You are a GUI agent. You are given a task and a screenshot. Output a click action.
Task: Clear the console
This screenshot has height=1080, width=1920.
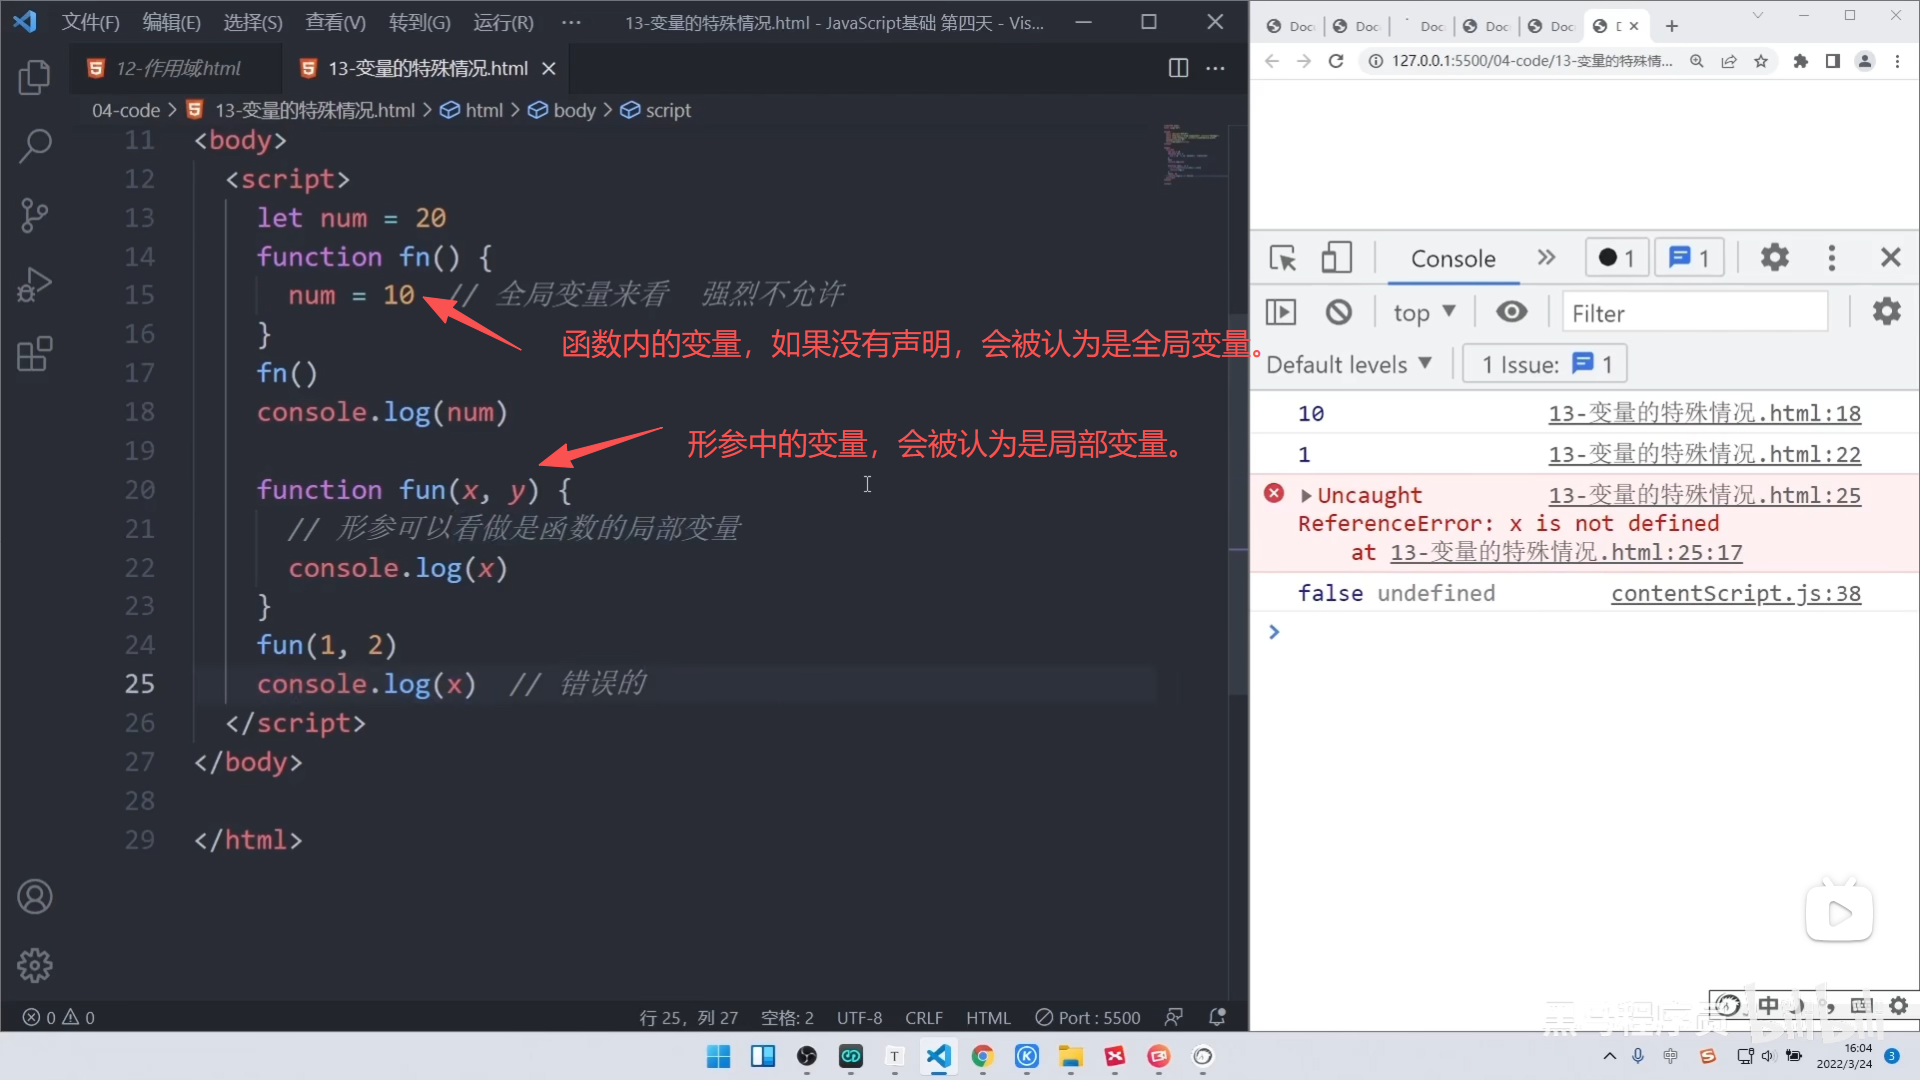click(1338, 313)
